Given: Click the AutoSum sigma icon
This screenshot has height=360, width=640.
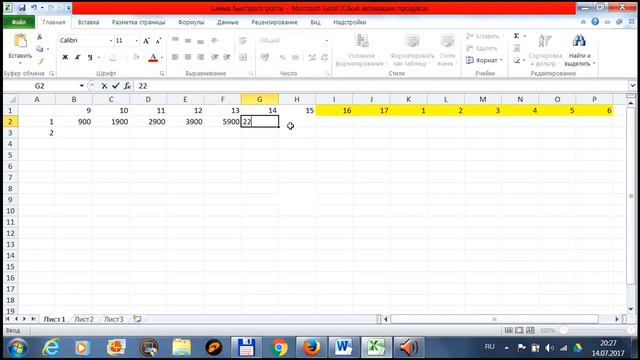Looking at the screenshot, I should 516,36.
